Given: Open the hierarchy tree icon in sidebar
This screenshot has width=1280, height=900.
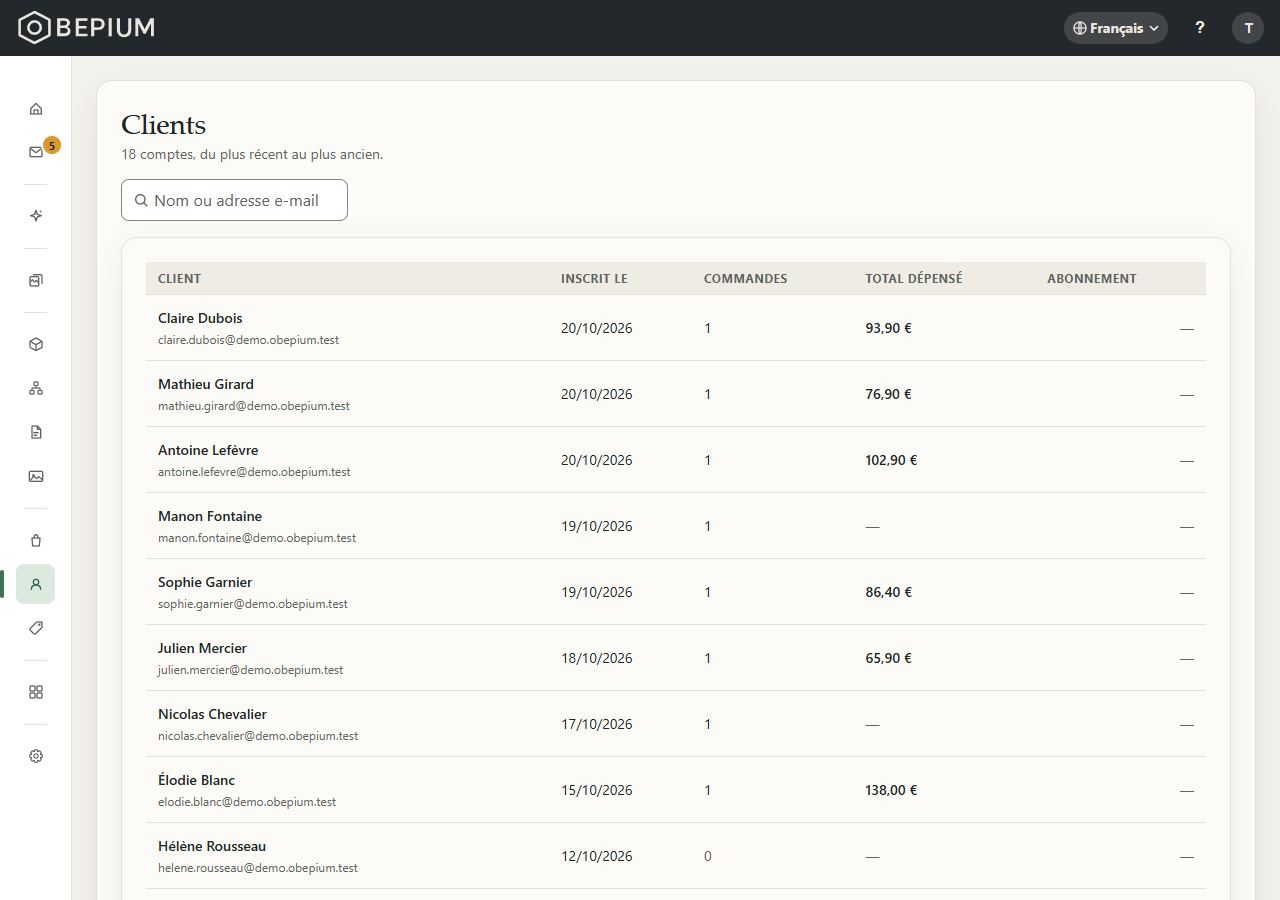Looking at the screenshot, I should 36,388.
